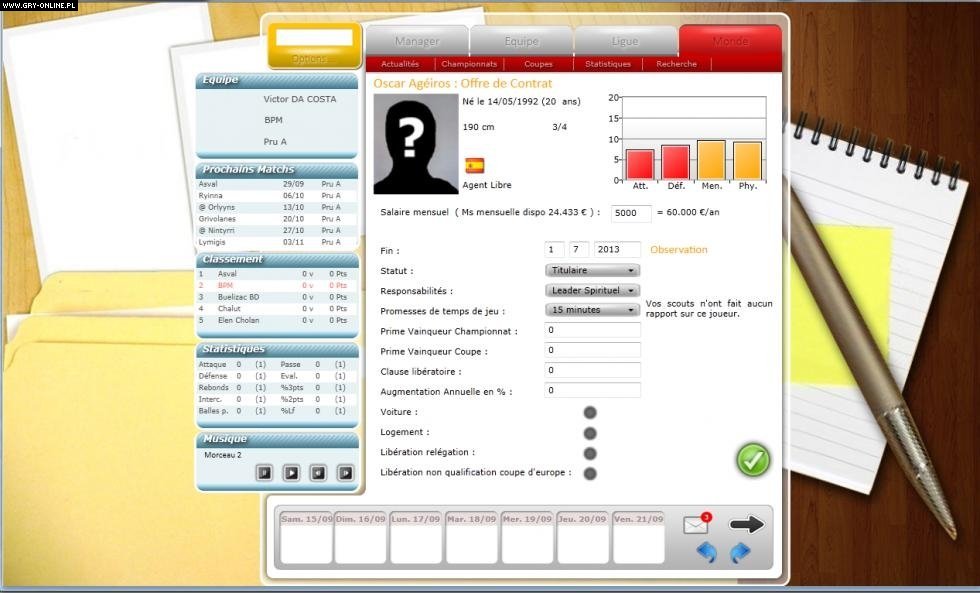This screenshot has width=980, height=593.
Task: Open the Statut dropdown set to Titulaire
Action: (591, 270)
